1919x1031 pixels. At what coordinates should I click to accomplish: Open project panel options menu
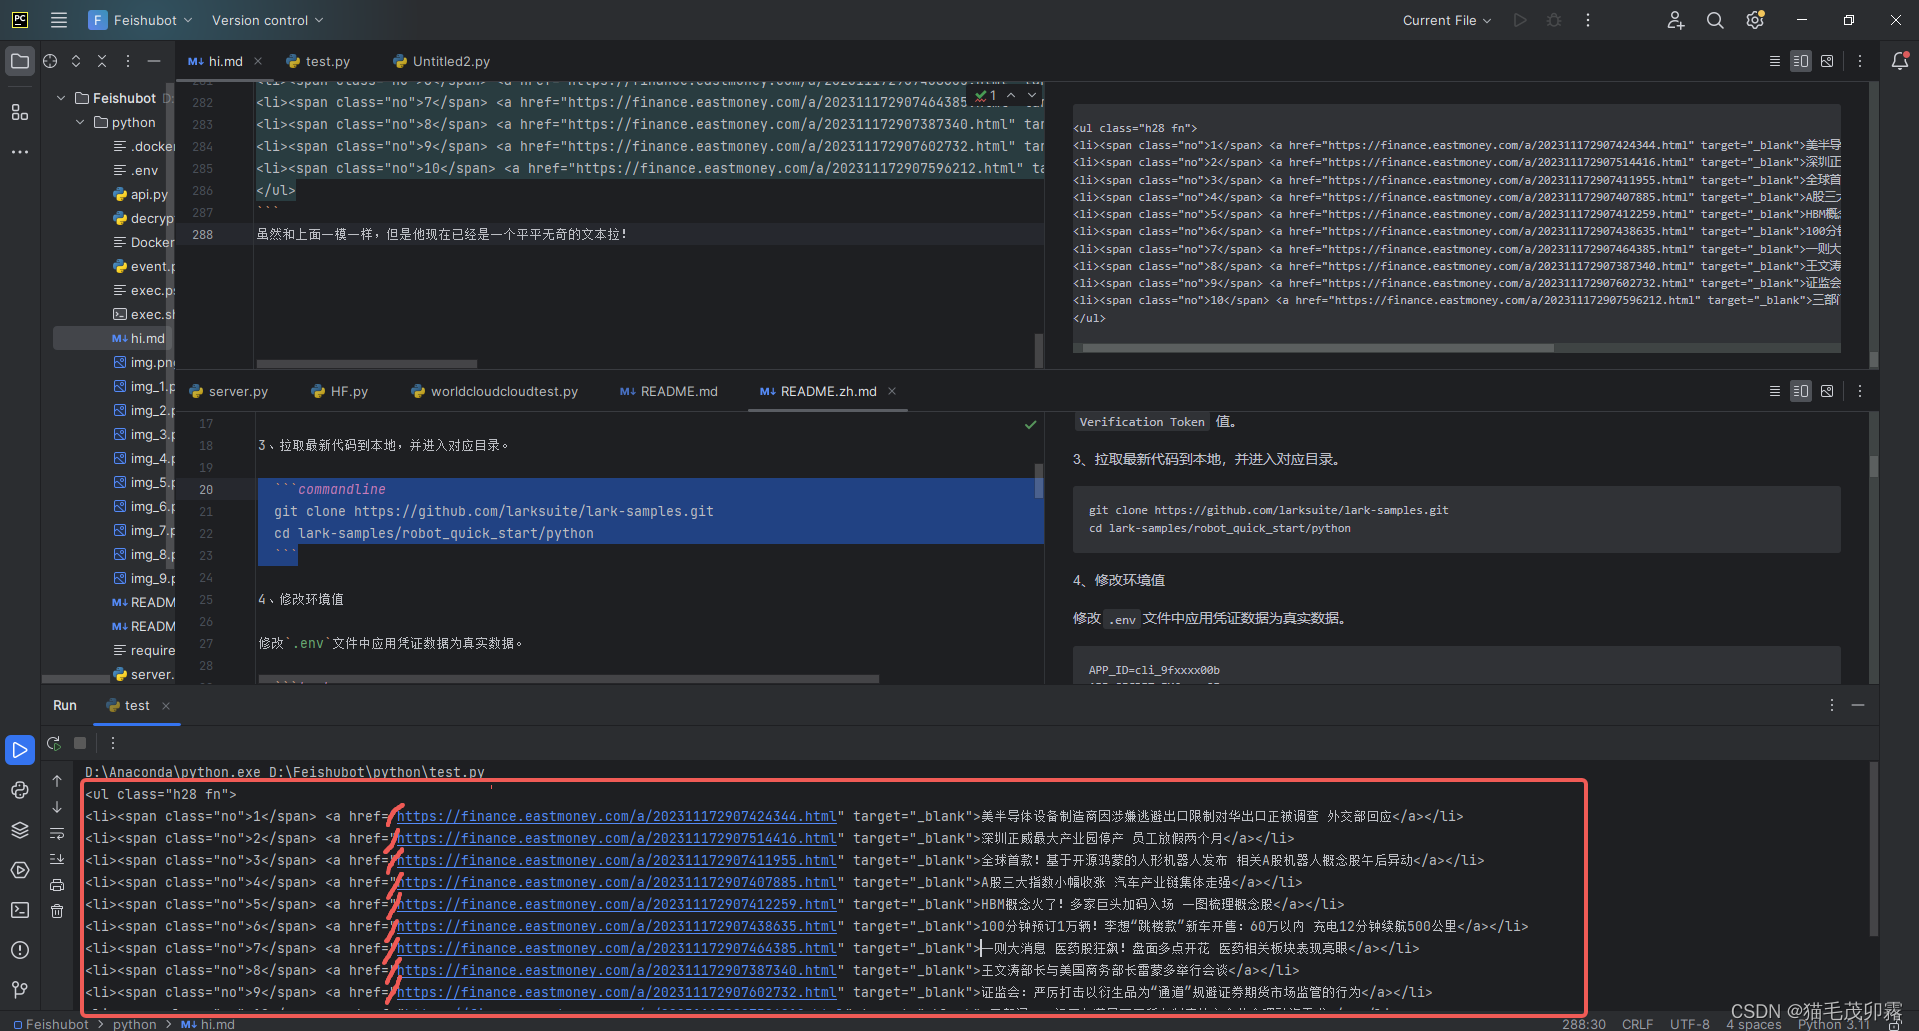[128, 61]
